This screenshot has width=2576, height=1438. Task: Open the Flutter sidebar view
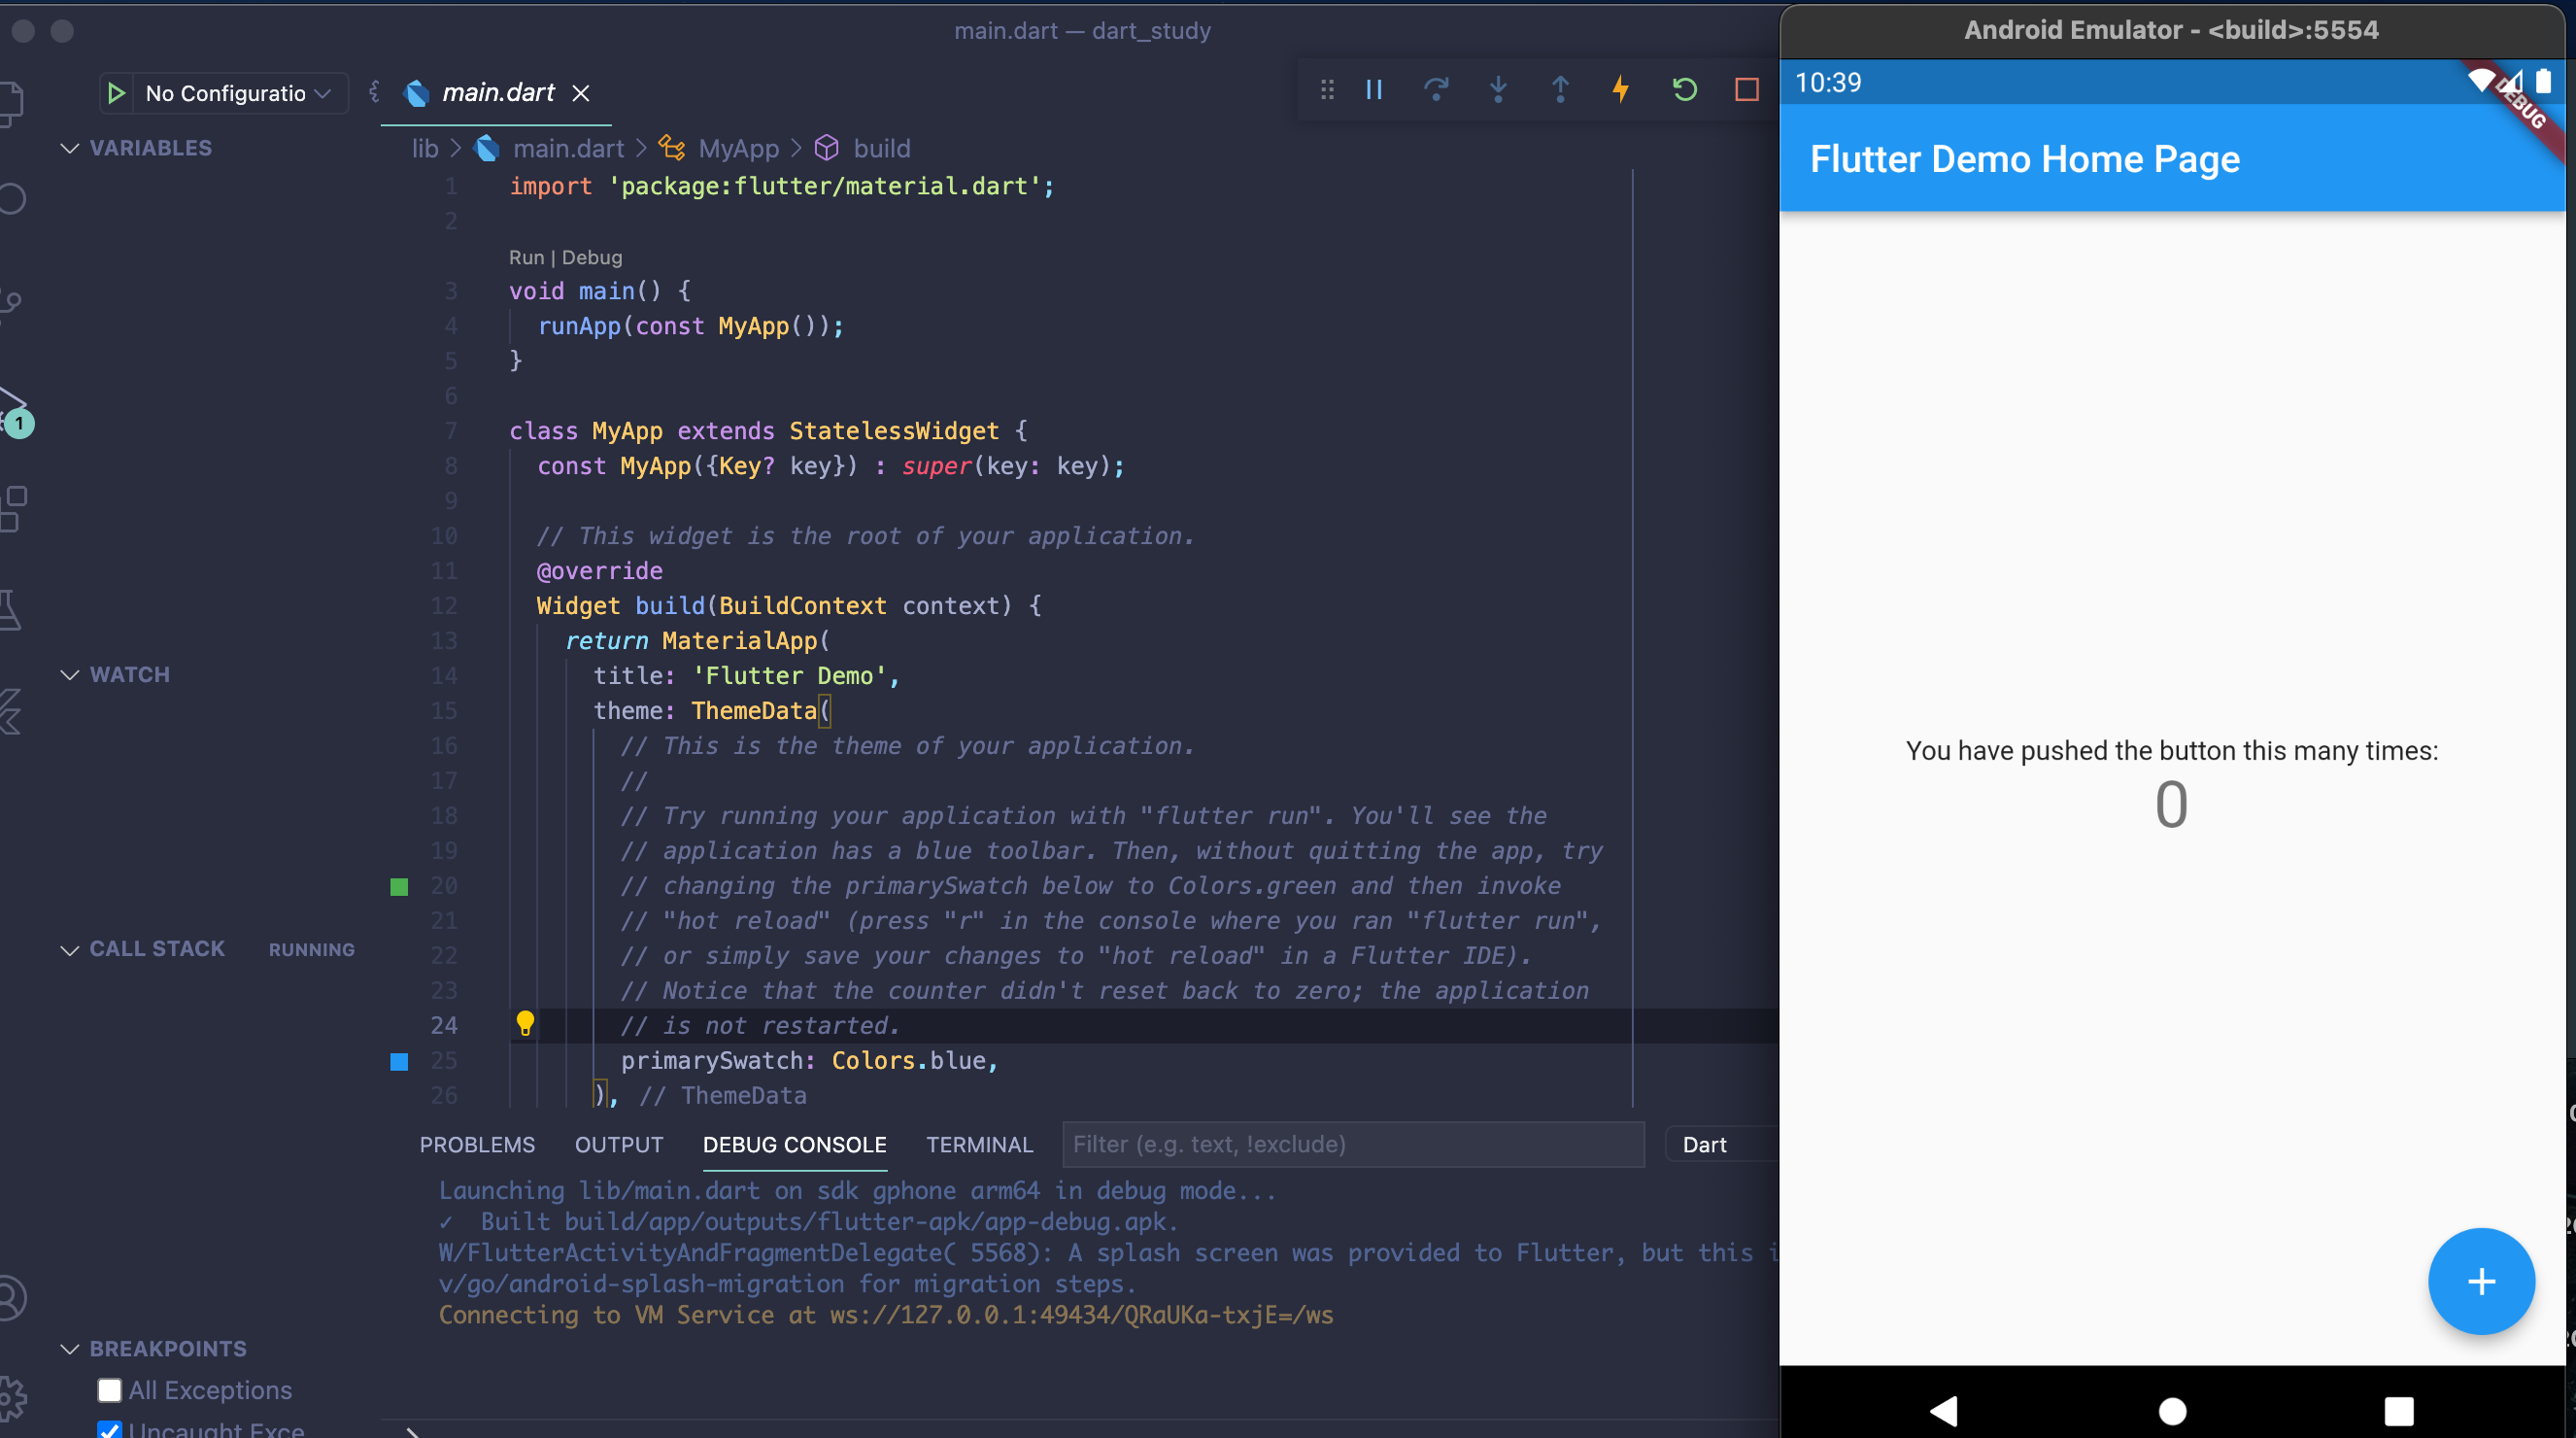coord(10,711)
